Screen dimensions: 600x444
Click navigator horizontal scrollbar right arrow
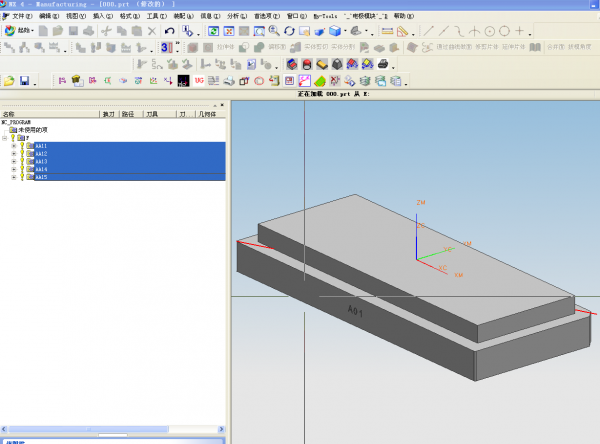tap(221, 429)
